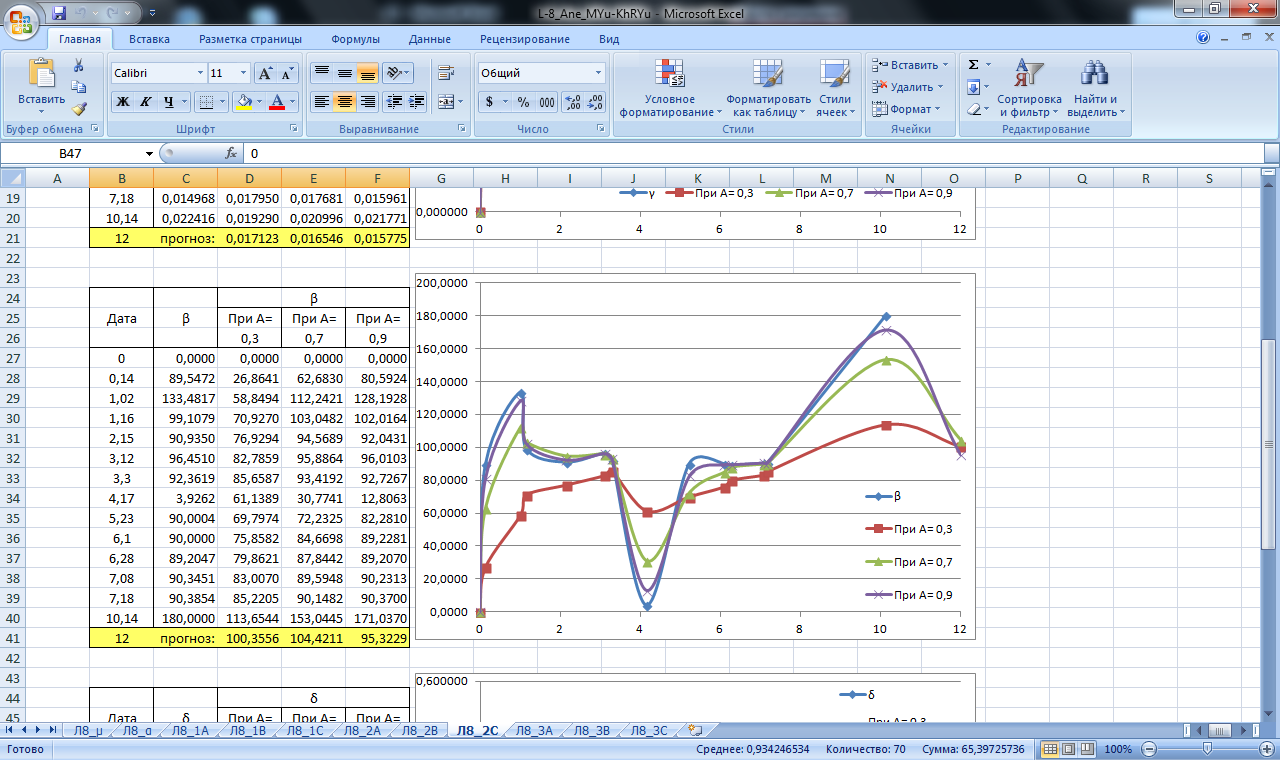The image size is (1280, 760).
Task: Click the Office button
Action: tap(22, 22)
